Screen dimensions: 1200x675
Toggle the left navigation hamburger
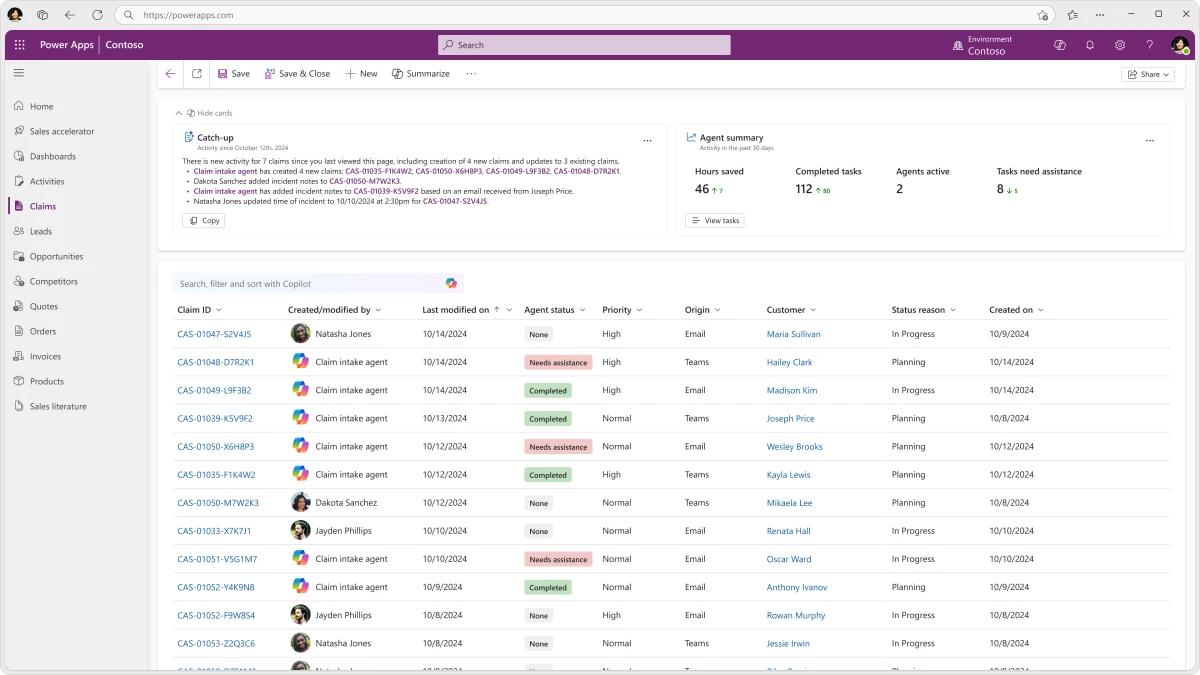click(x=18, y=72)
